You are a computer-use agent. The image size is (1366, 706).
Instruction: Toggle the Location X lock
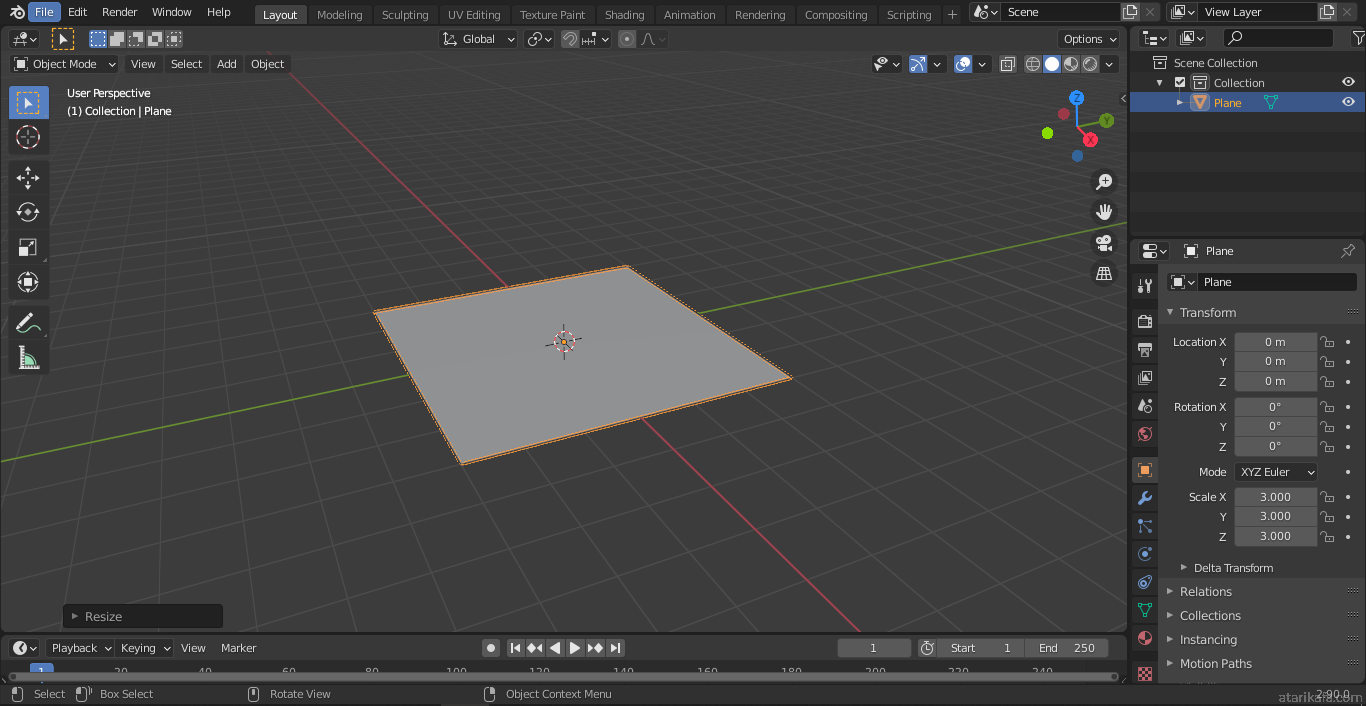[x=1327, y=342]
